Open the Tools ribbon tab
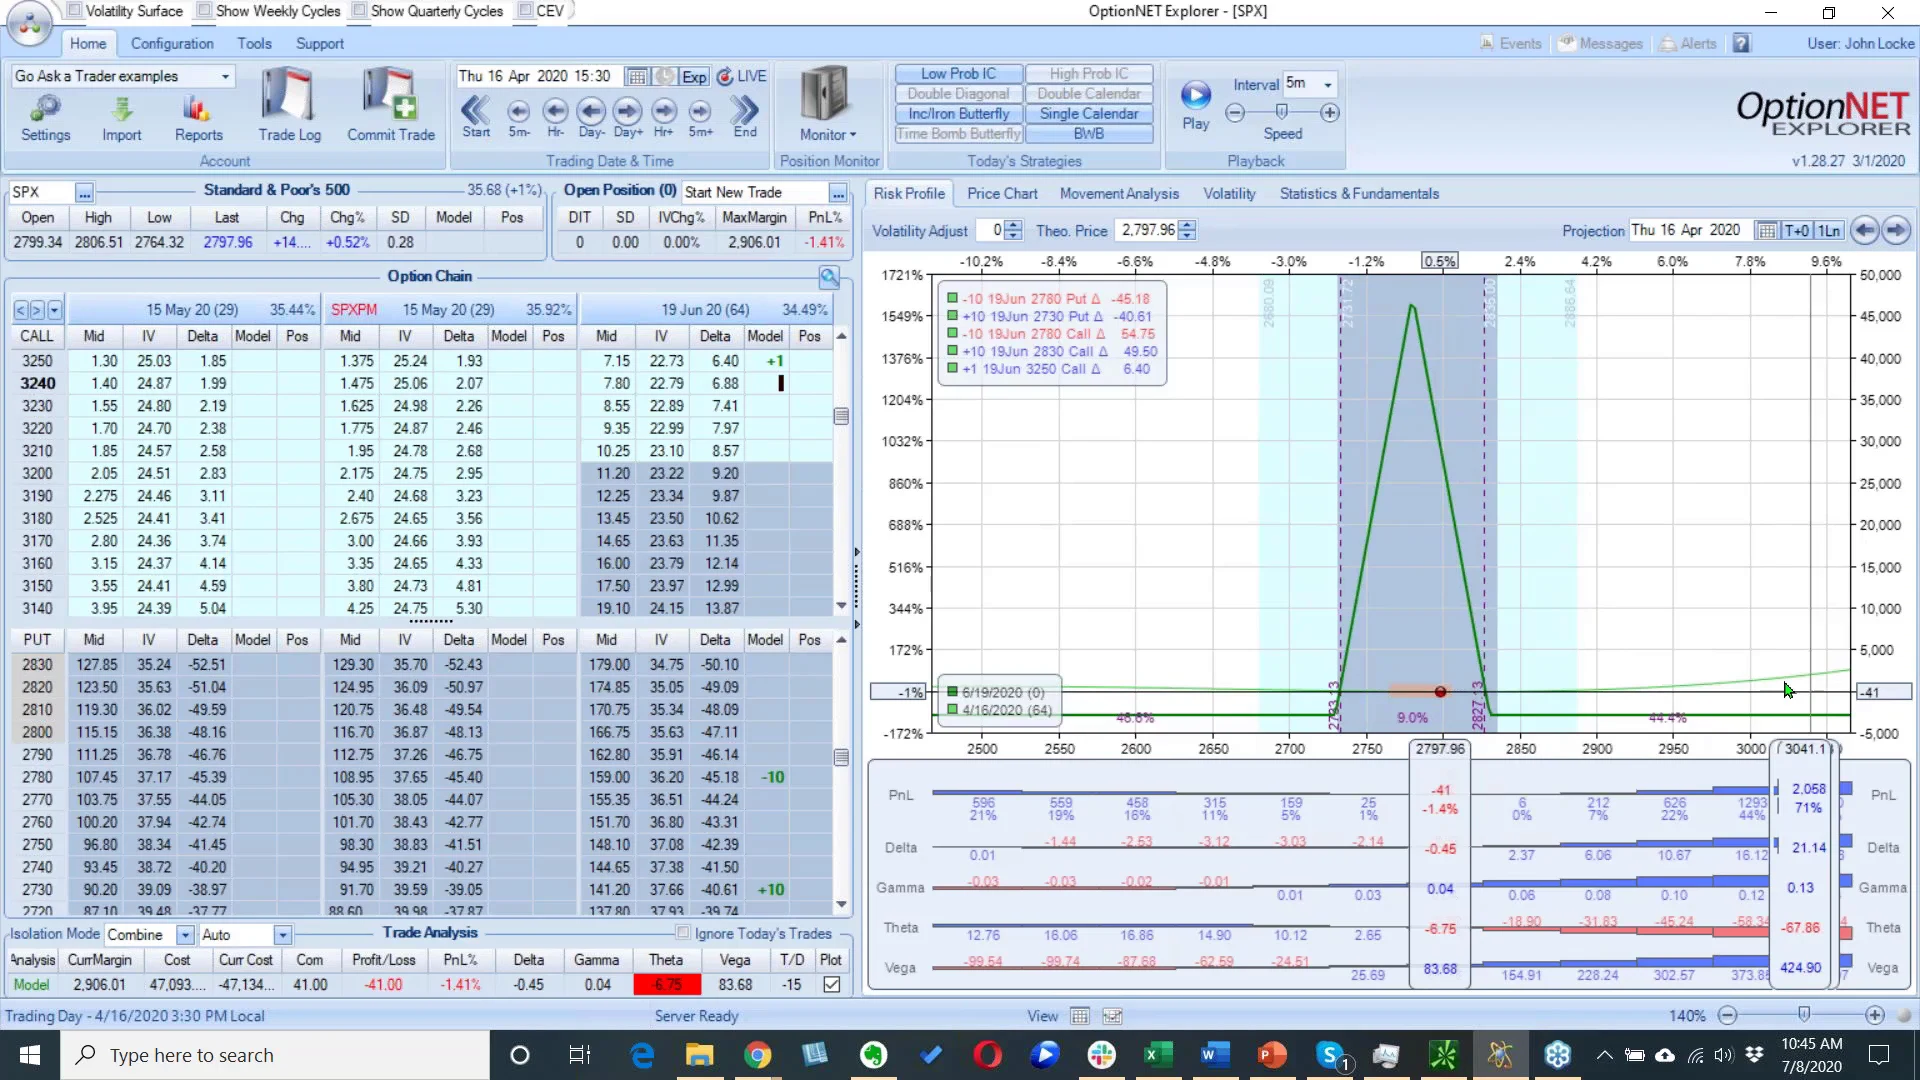 [x=254, y=44]
